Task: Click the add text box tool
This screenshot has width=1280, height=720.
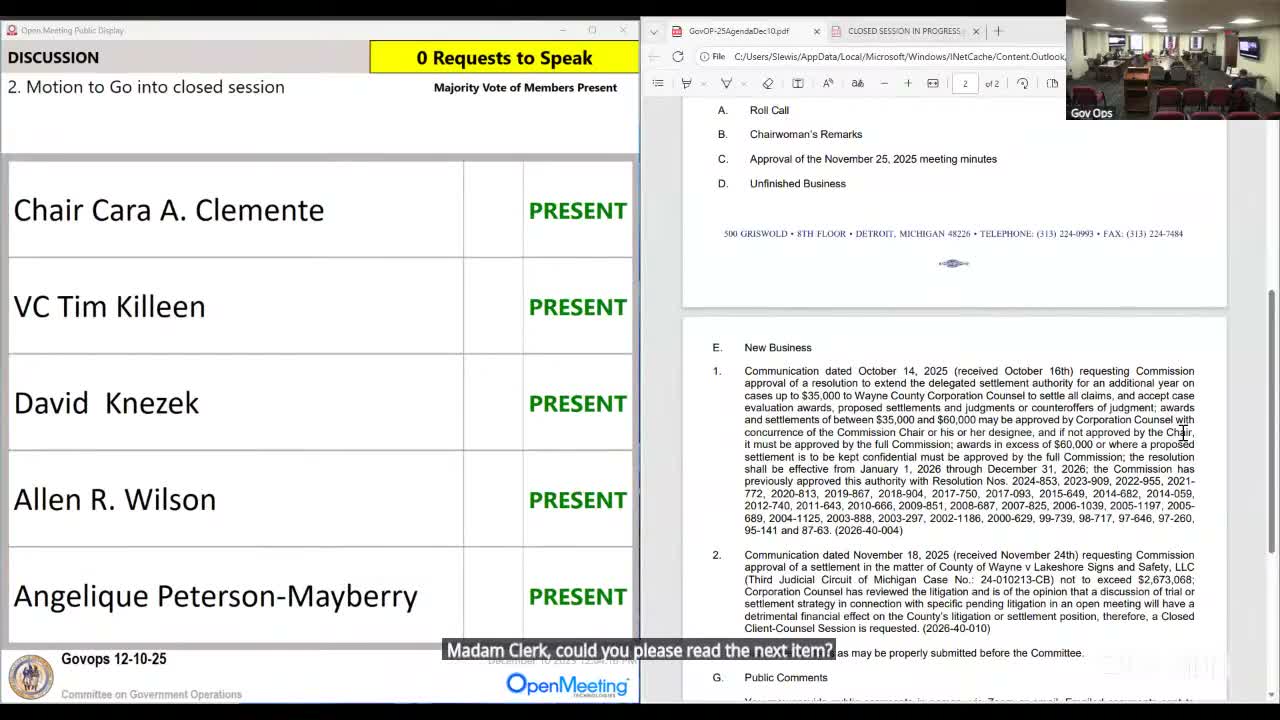Action: pos(798,83)
